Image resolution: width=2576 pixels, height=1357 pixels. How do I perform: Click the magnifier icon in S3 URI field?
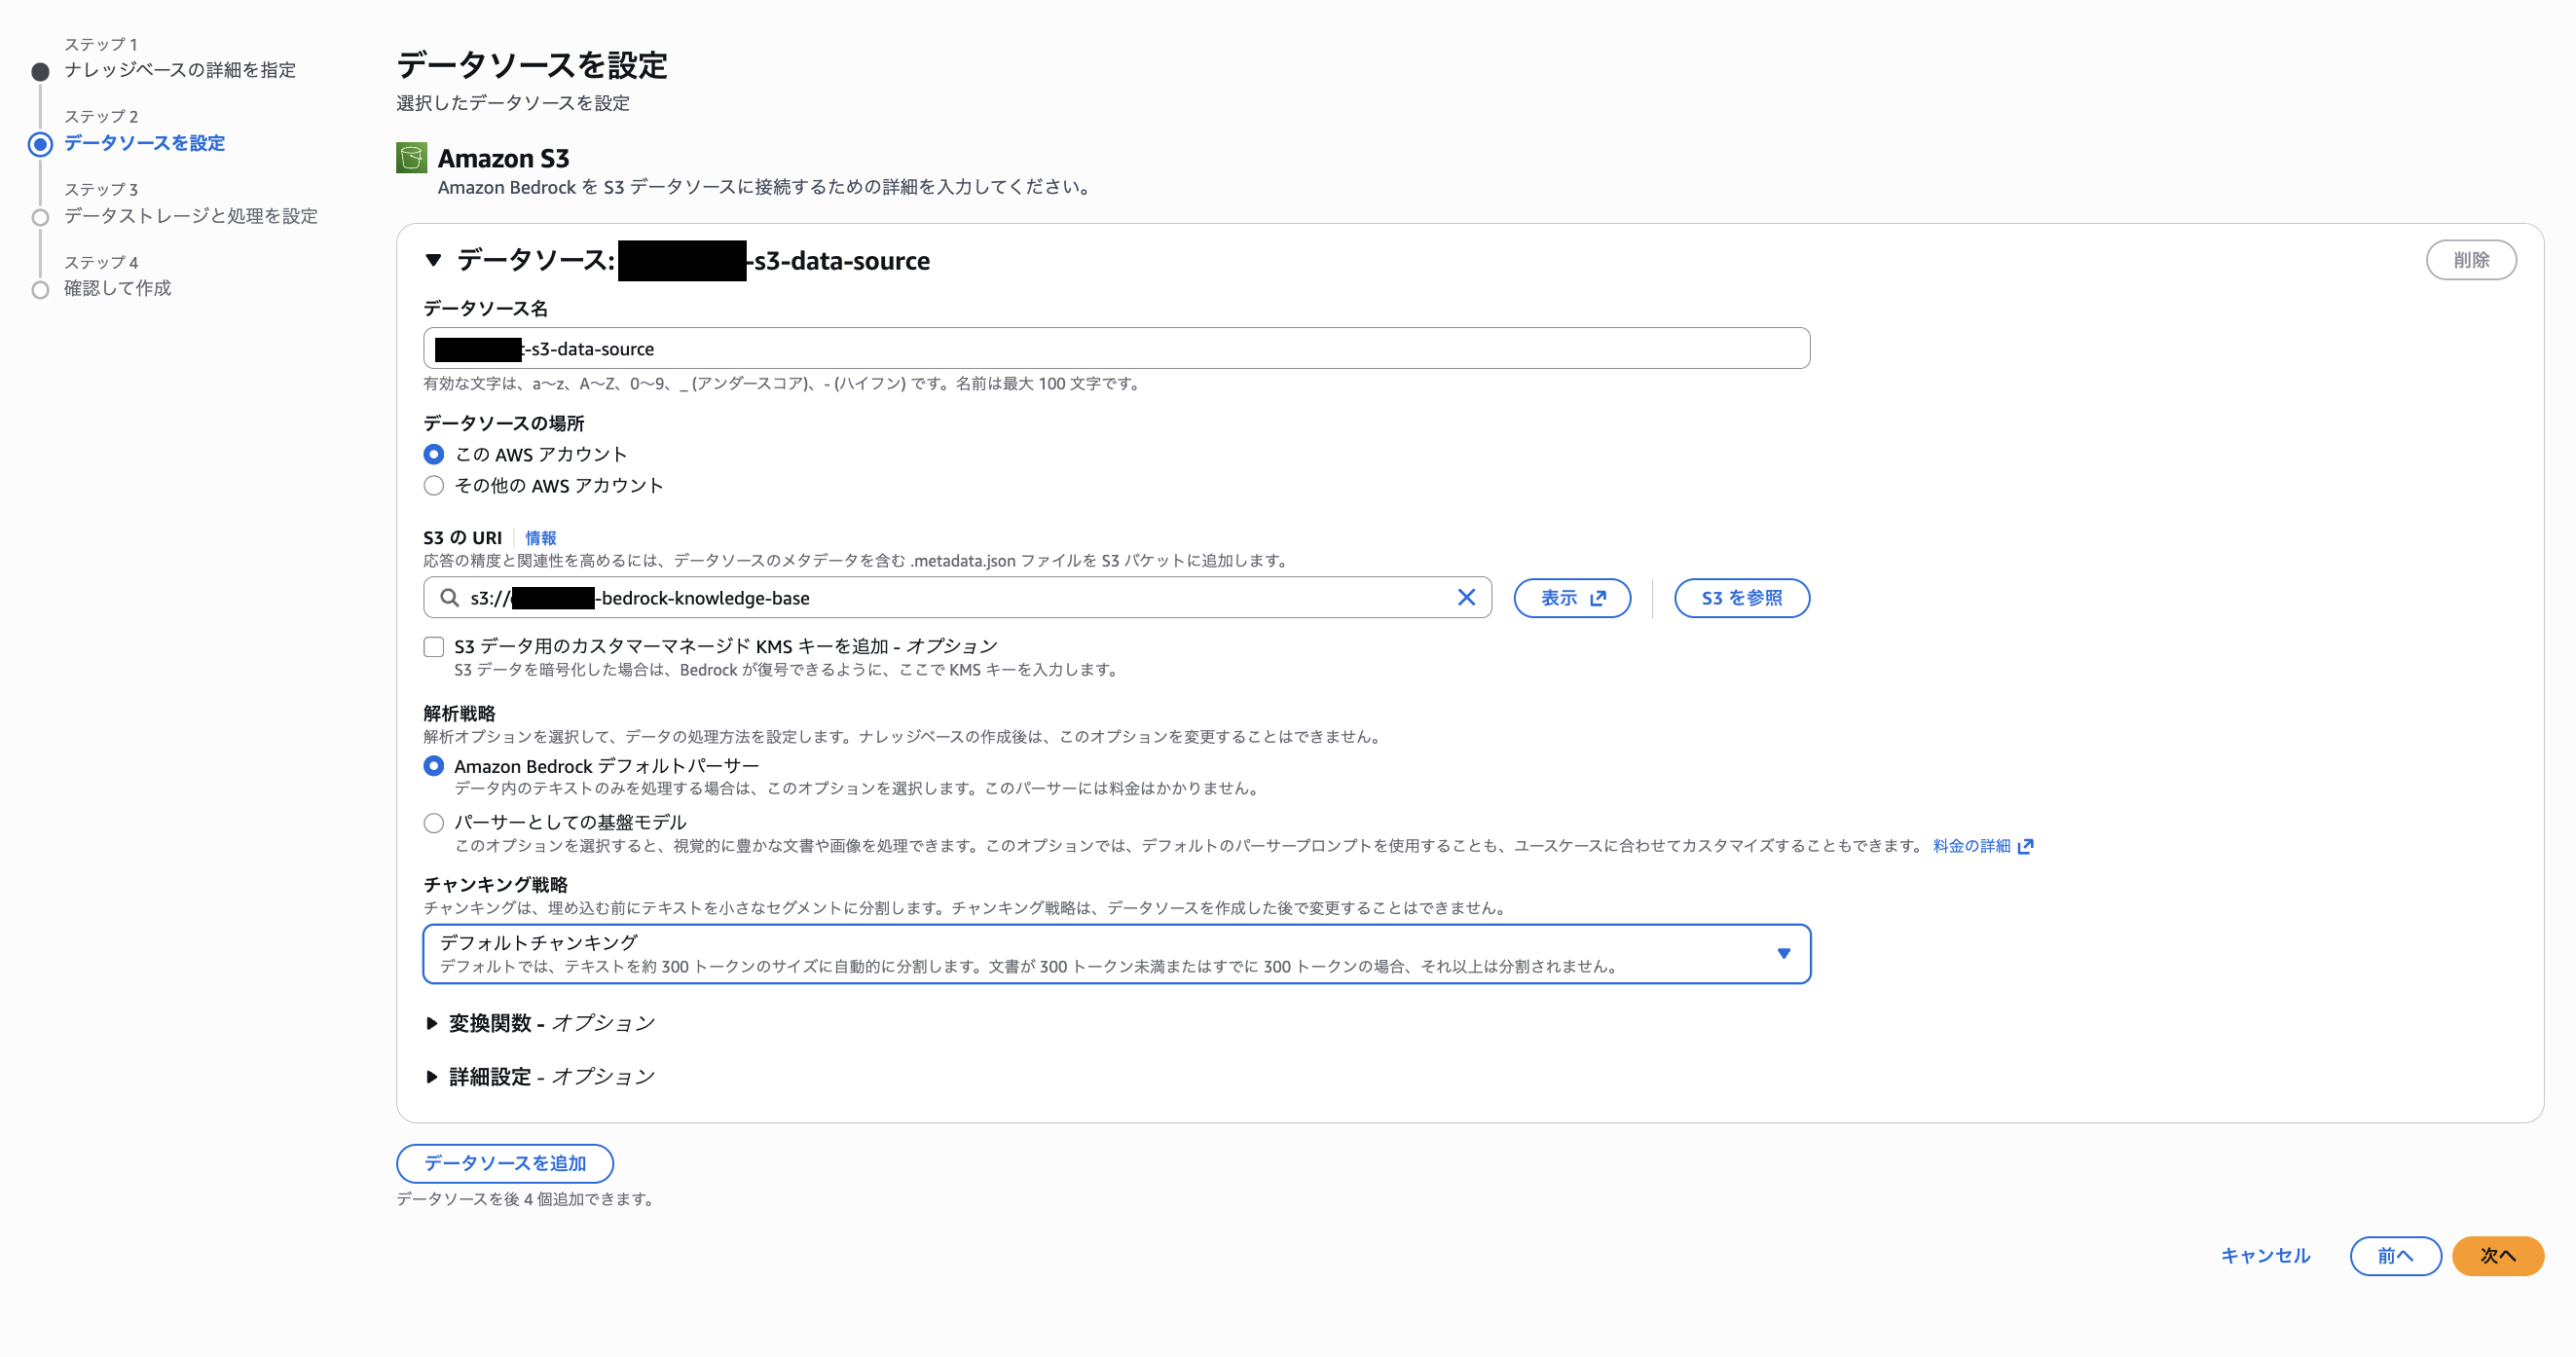[449, 597]
